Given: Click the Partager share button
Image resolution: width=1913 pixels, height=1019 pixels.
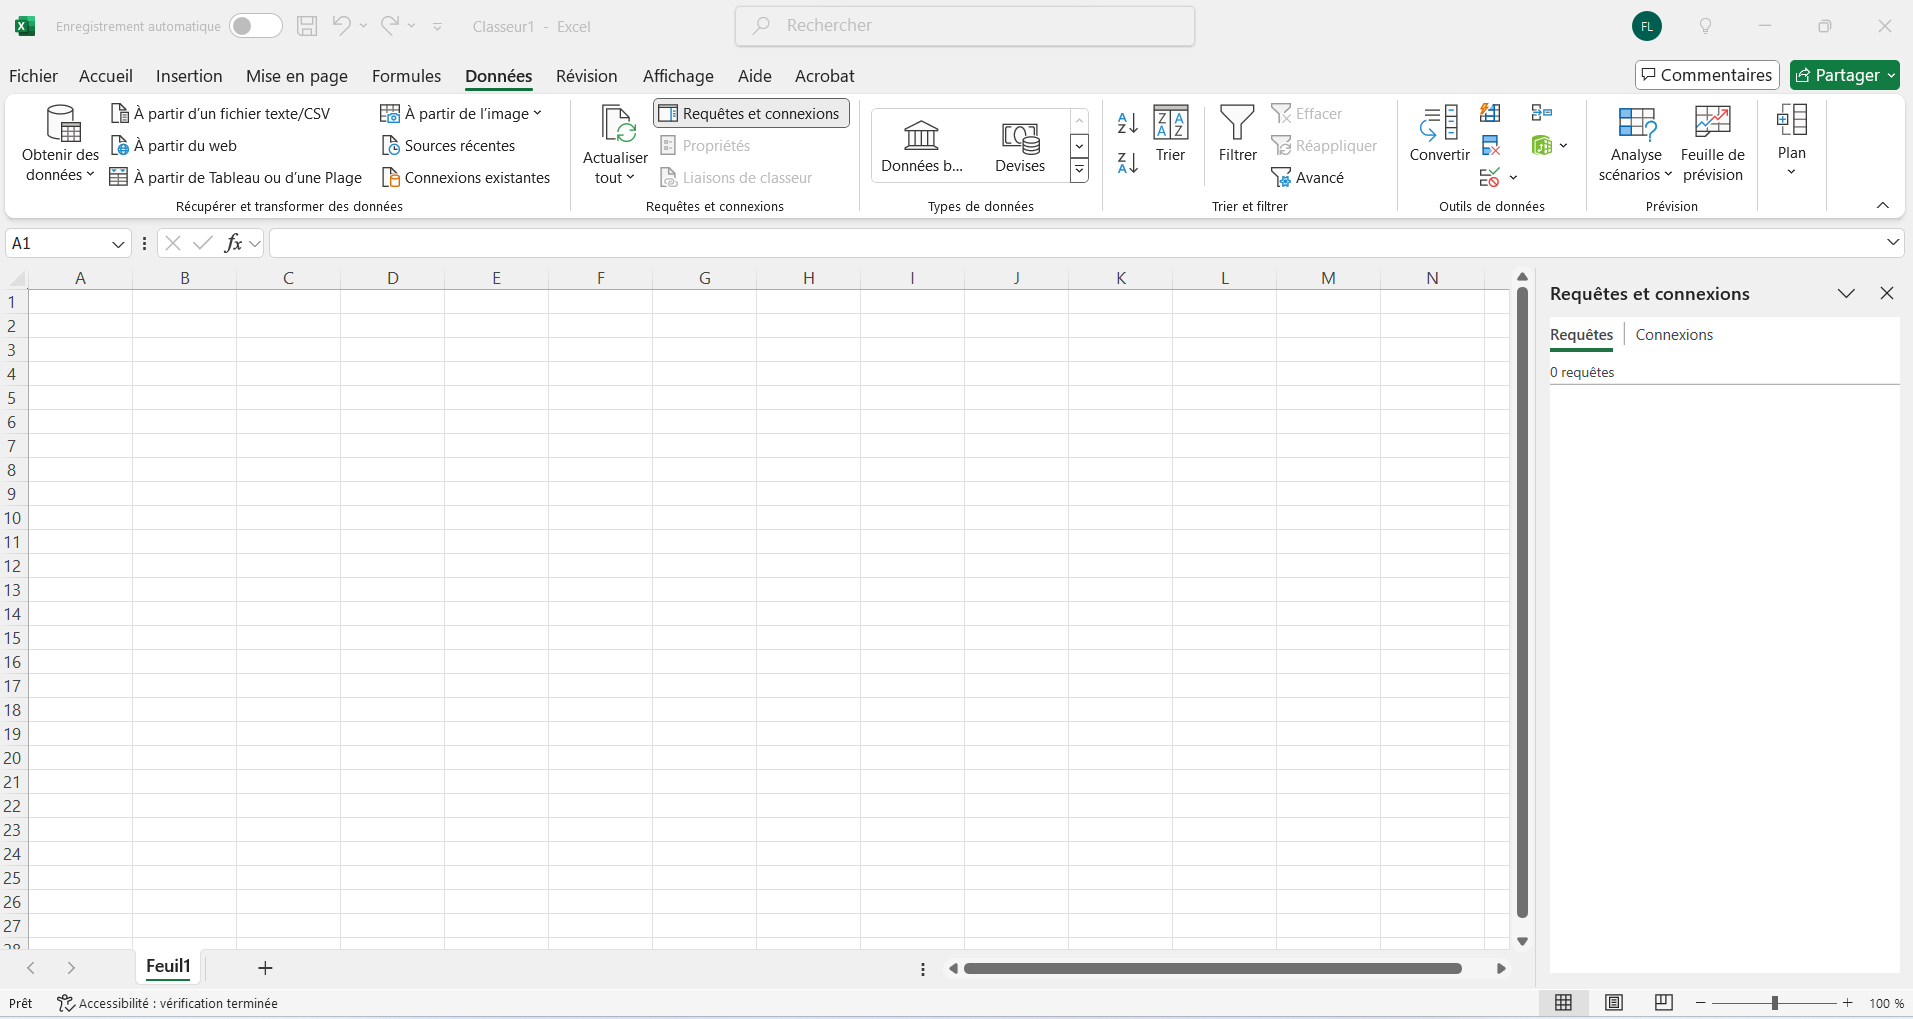Looking at the screenshot, I should pyautogui.click(x=1844, y=75).
